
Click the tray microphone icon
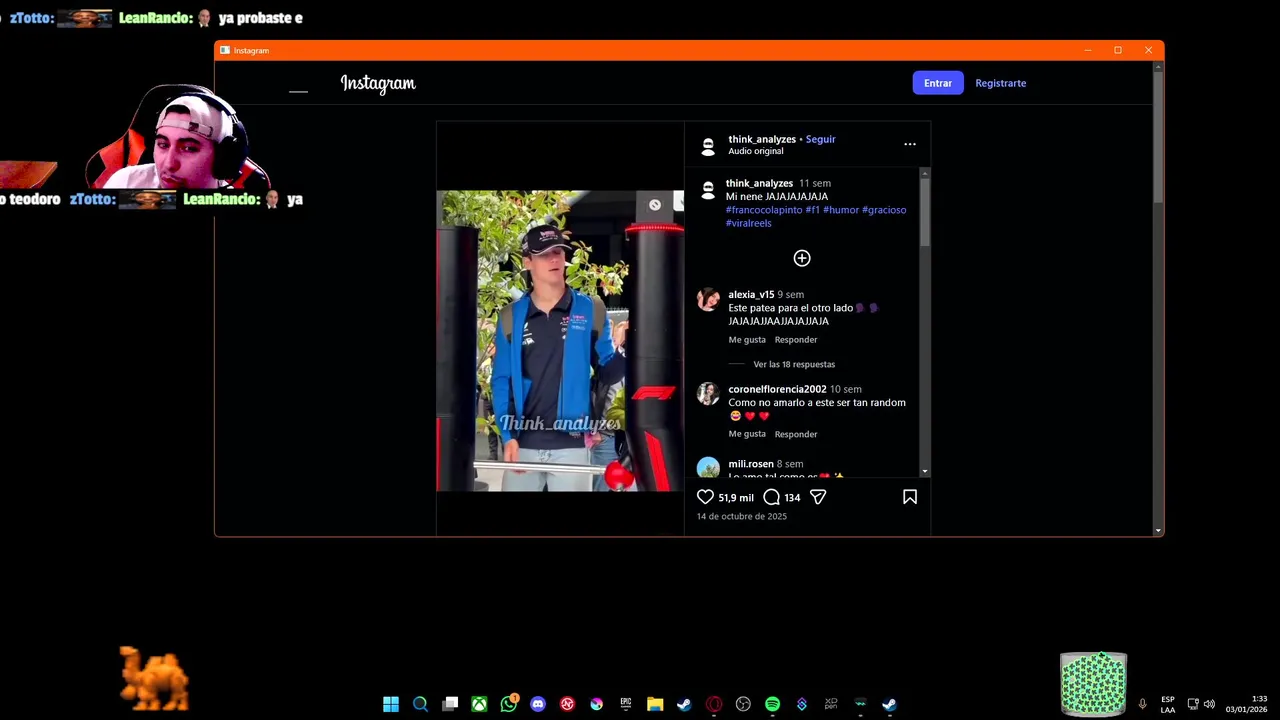[x=1142, y=704]
